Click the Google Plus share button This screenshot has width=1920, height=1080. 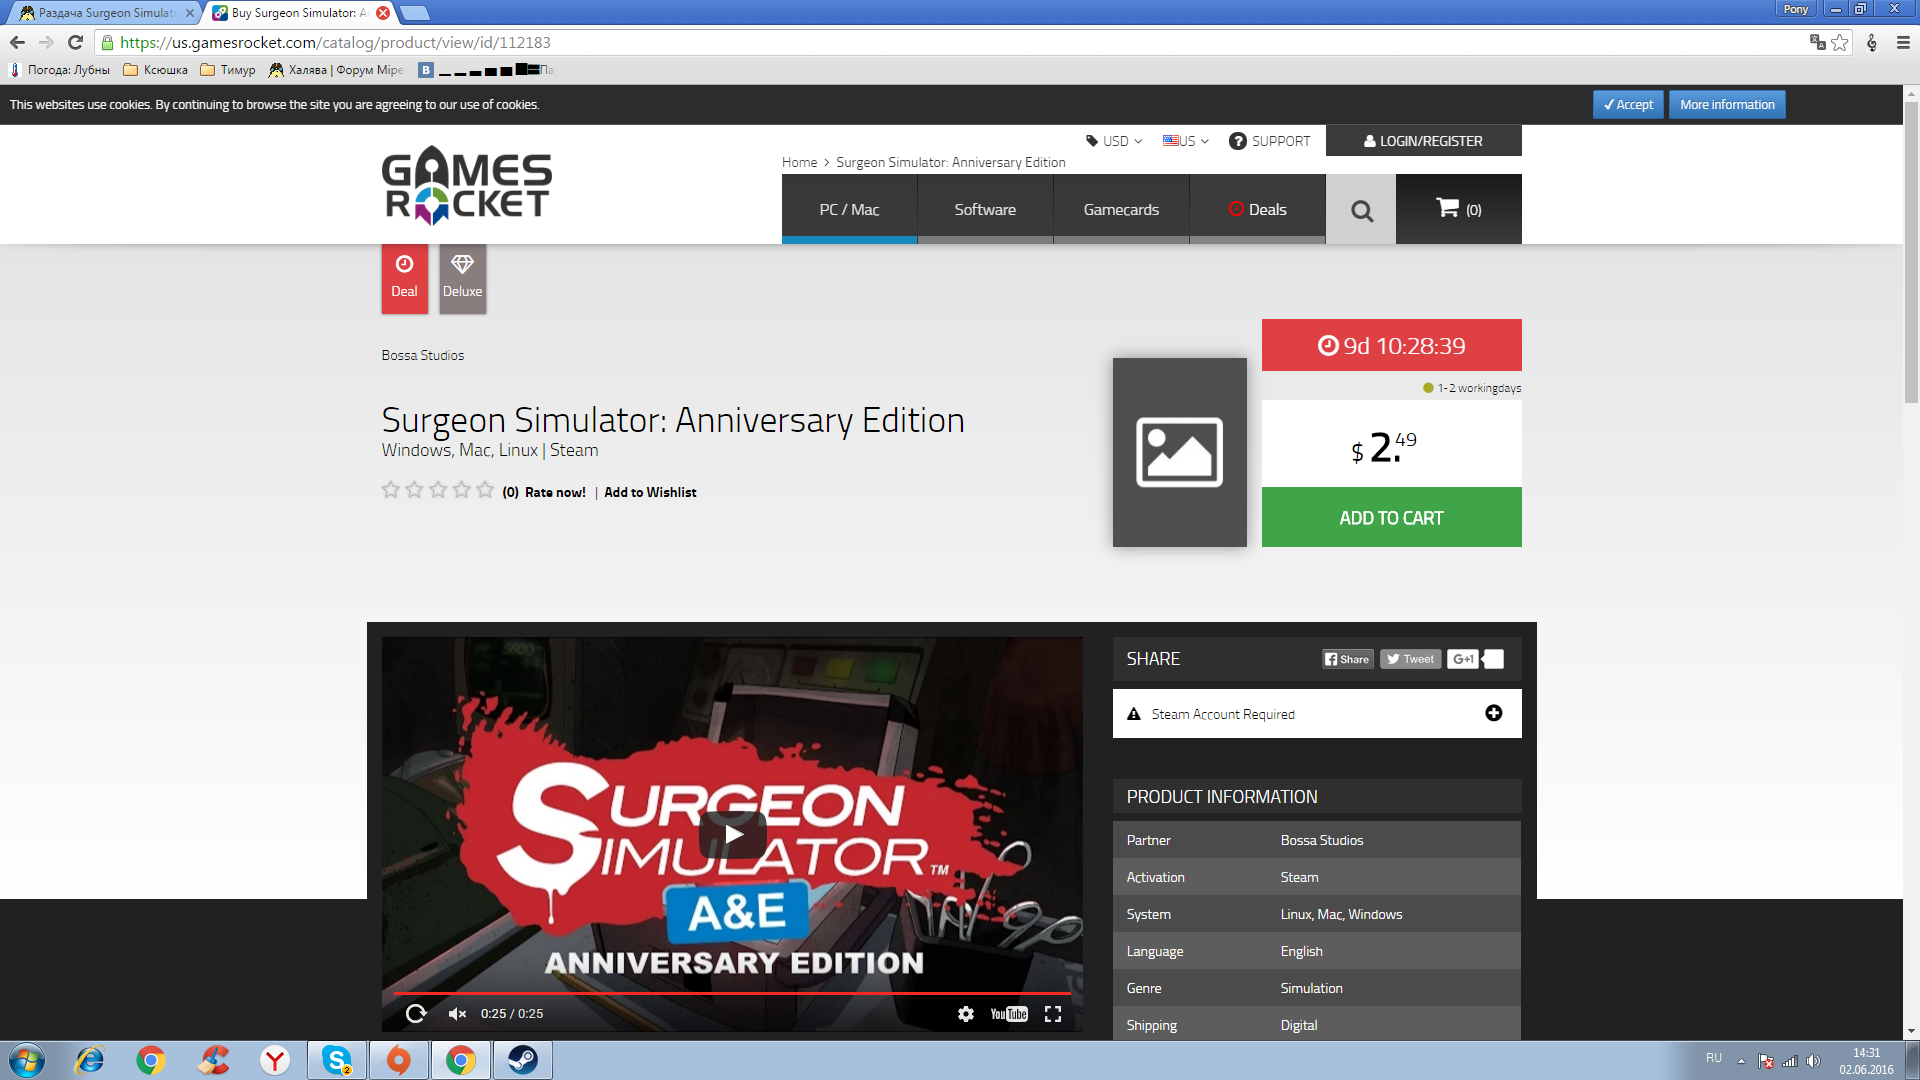[1462, 659]
